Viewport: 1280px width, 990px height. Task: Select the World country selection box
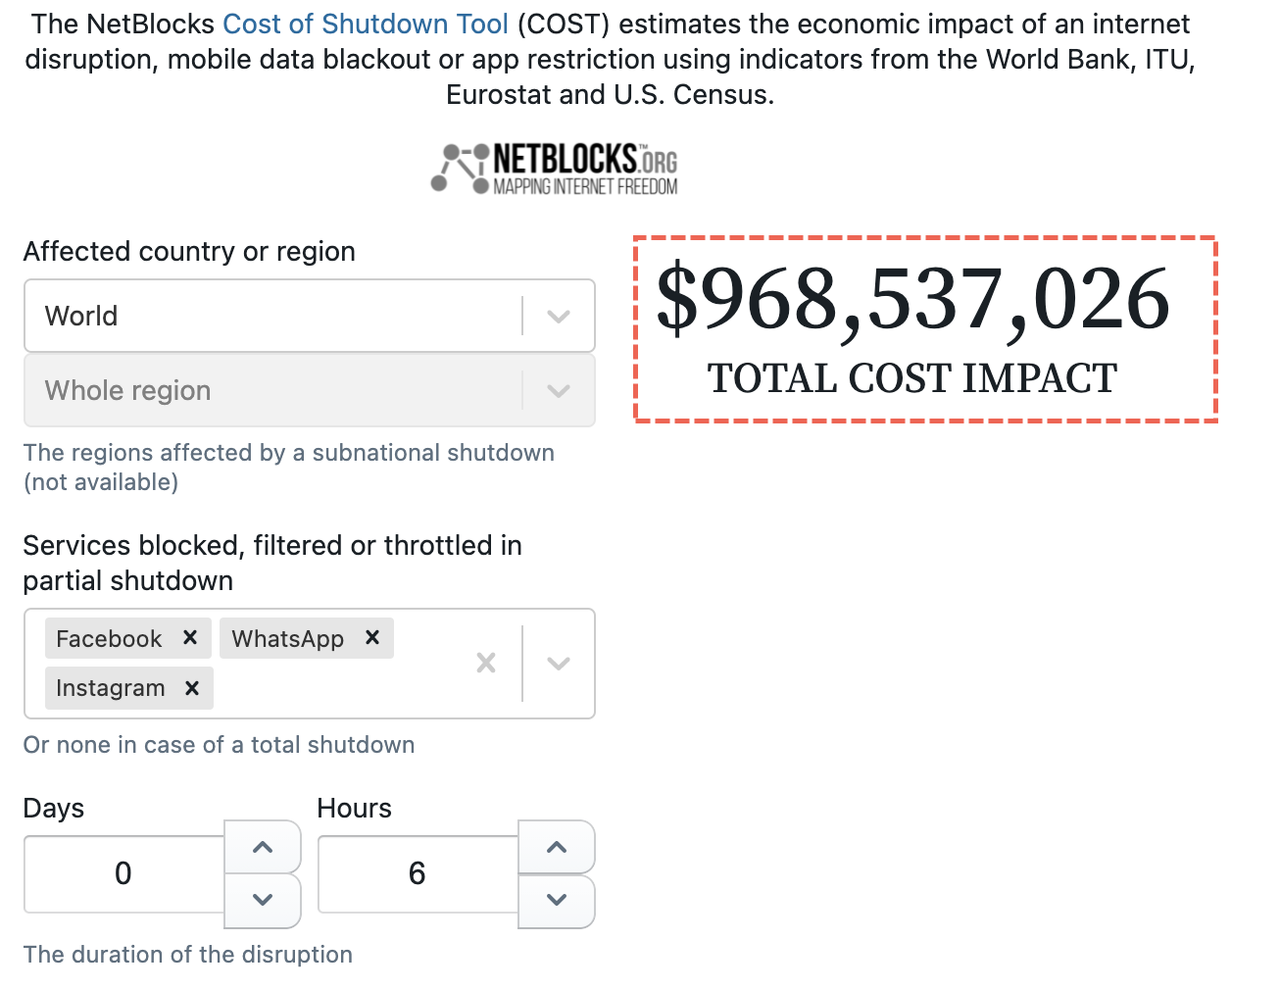coord(270,317)
